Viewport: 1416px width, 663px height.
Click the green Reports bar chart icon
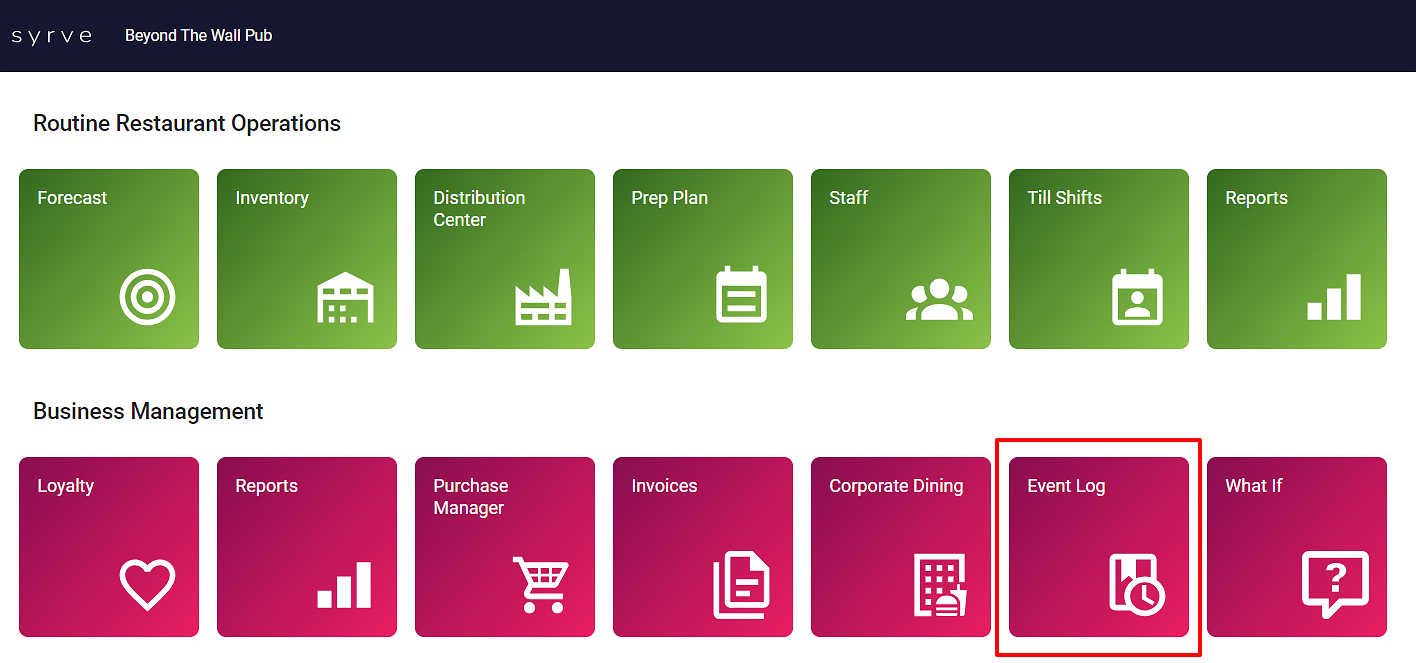click(1334, 297)
